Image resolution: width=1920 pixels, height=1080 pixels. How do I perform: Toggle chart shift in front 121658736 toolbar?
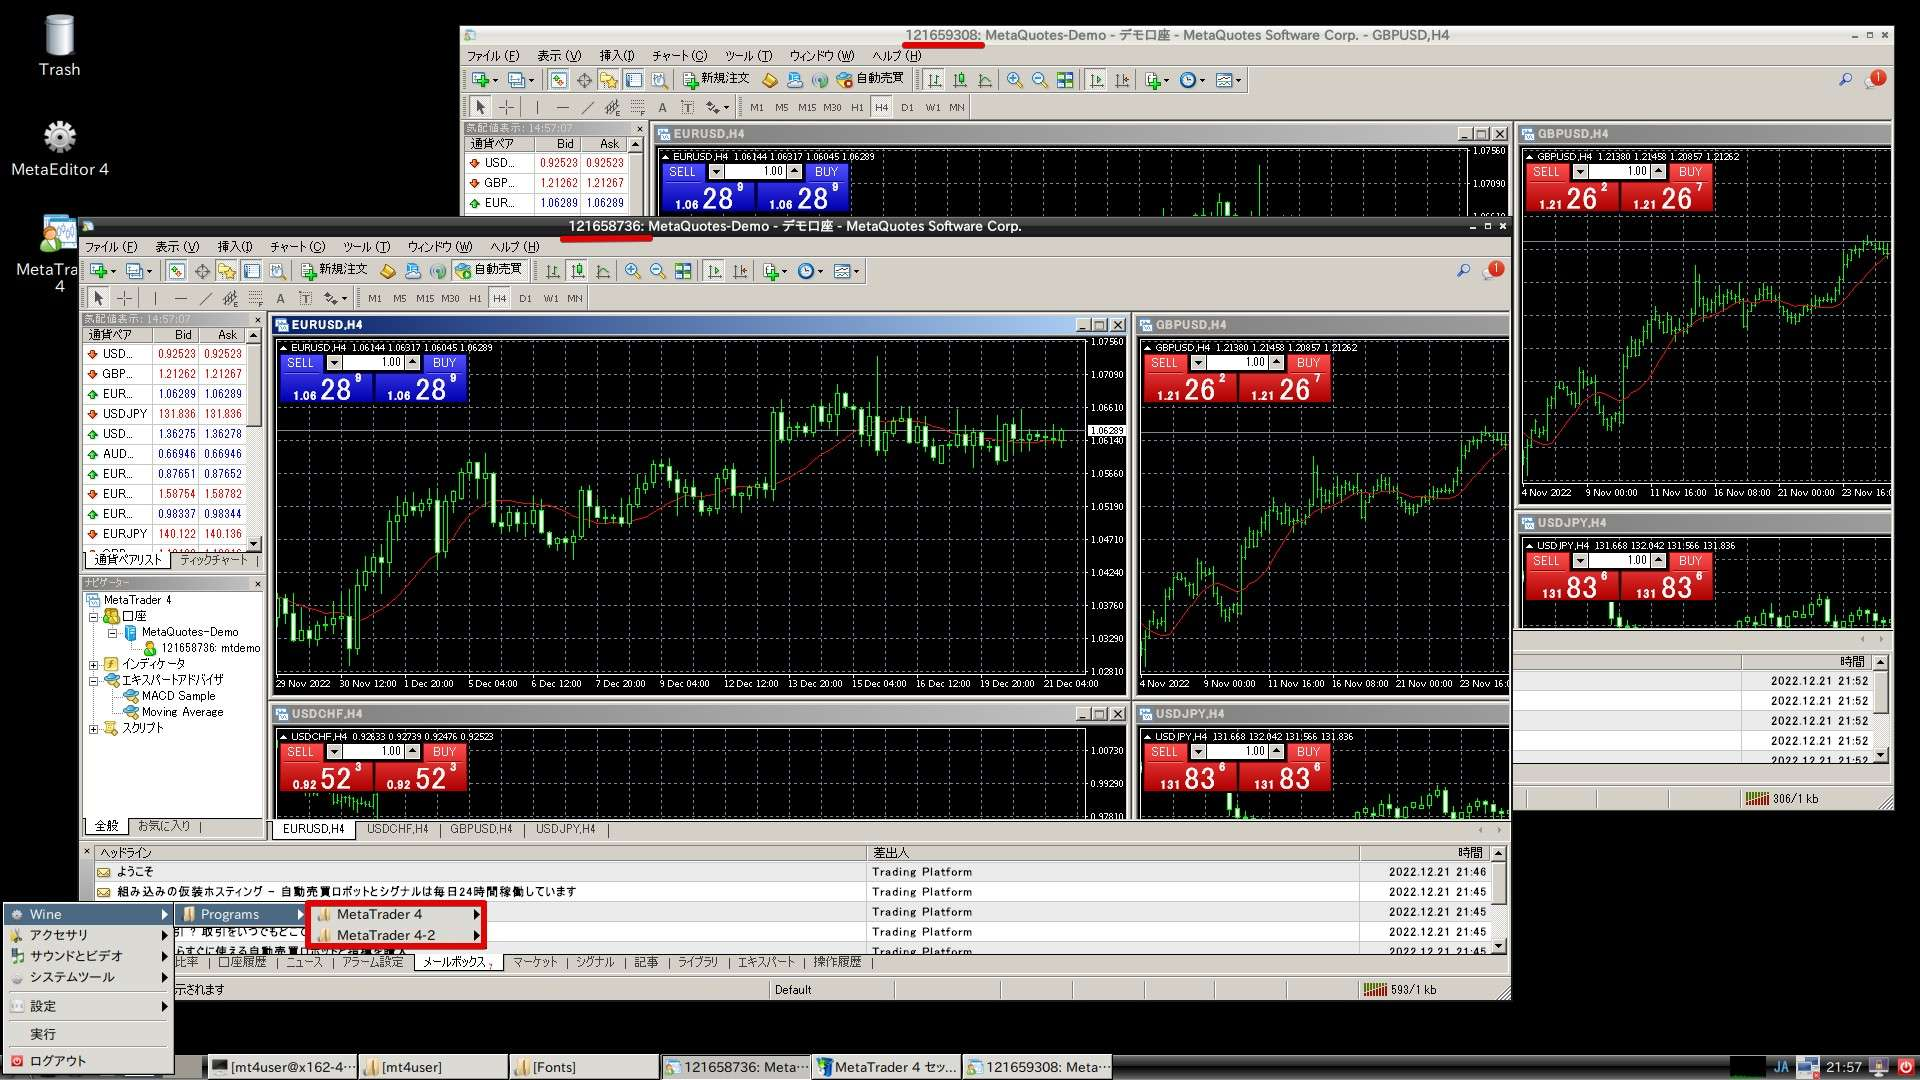point(740,271)
